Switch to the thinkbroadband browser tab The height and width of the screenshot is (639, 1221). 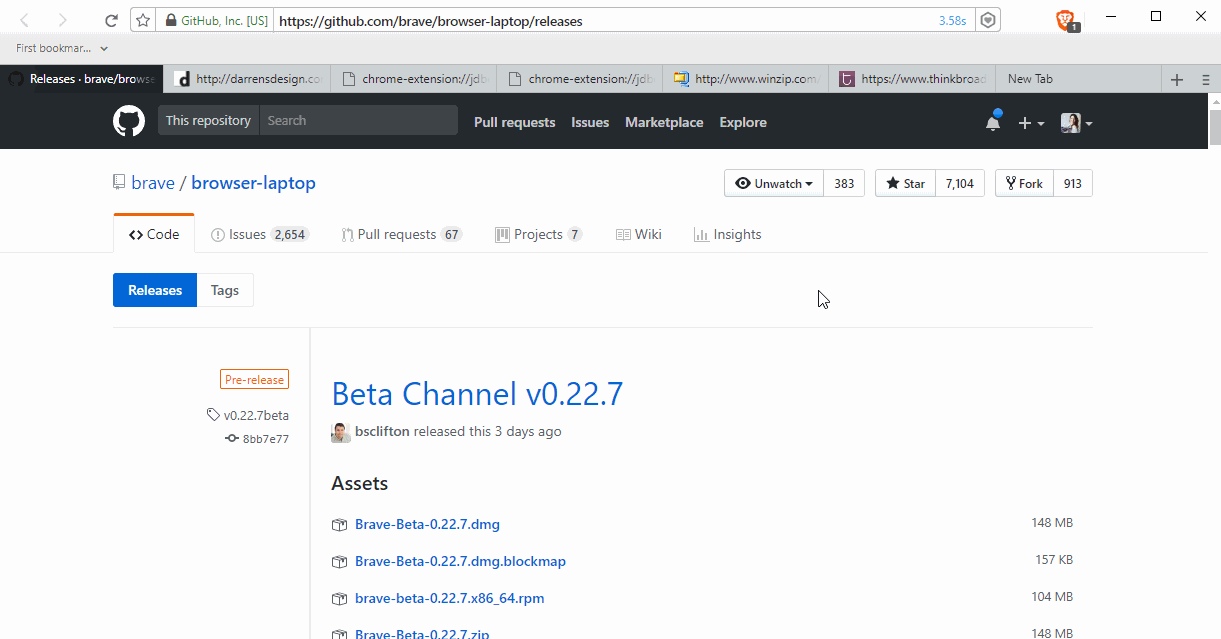tap(912, 79)
